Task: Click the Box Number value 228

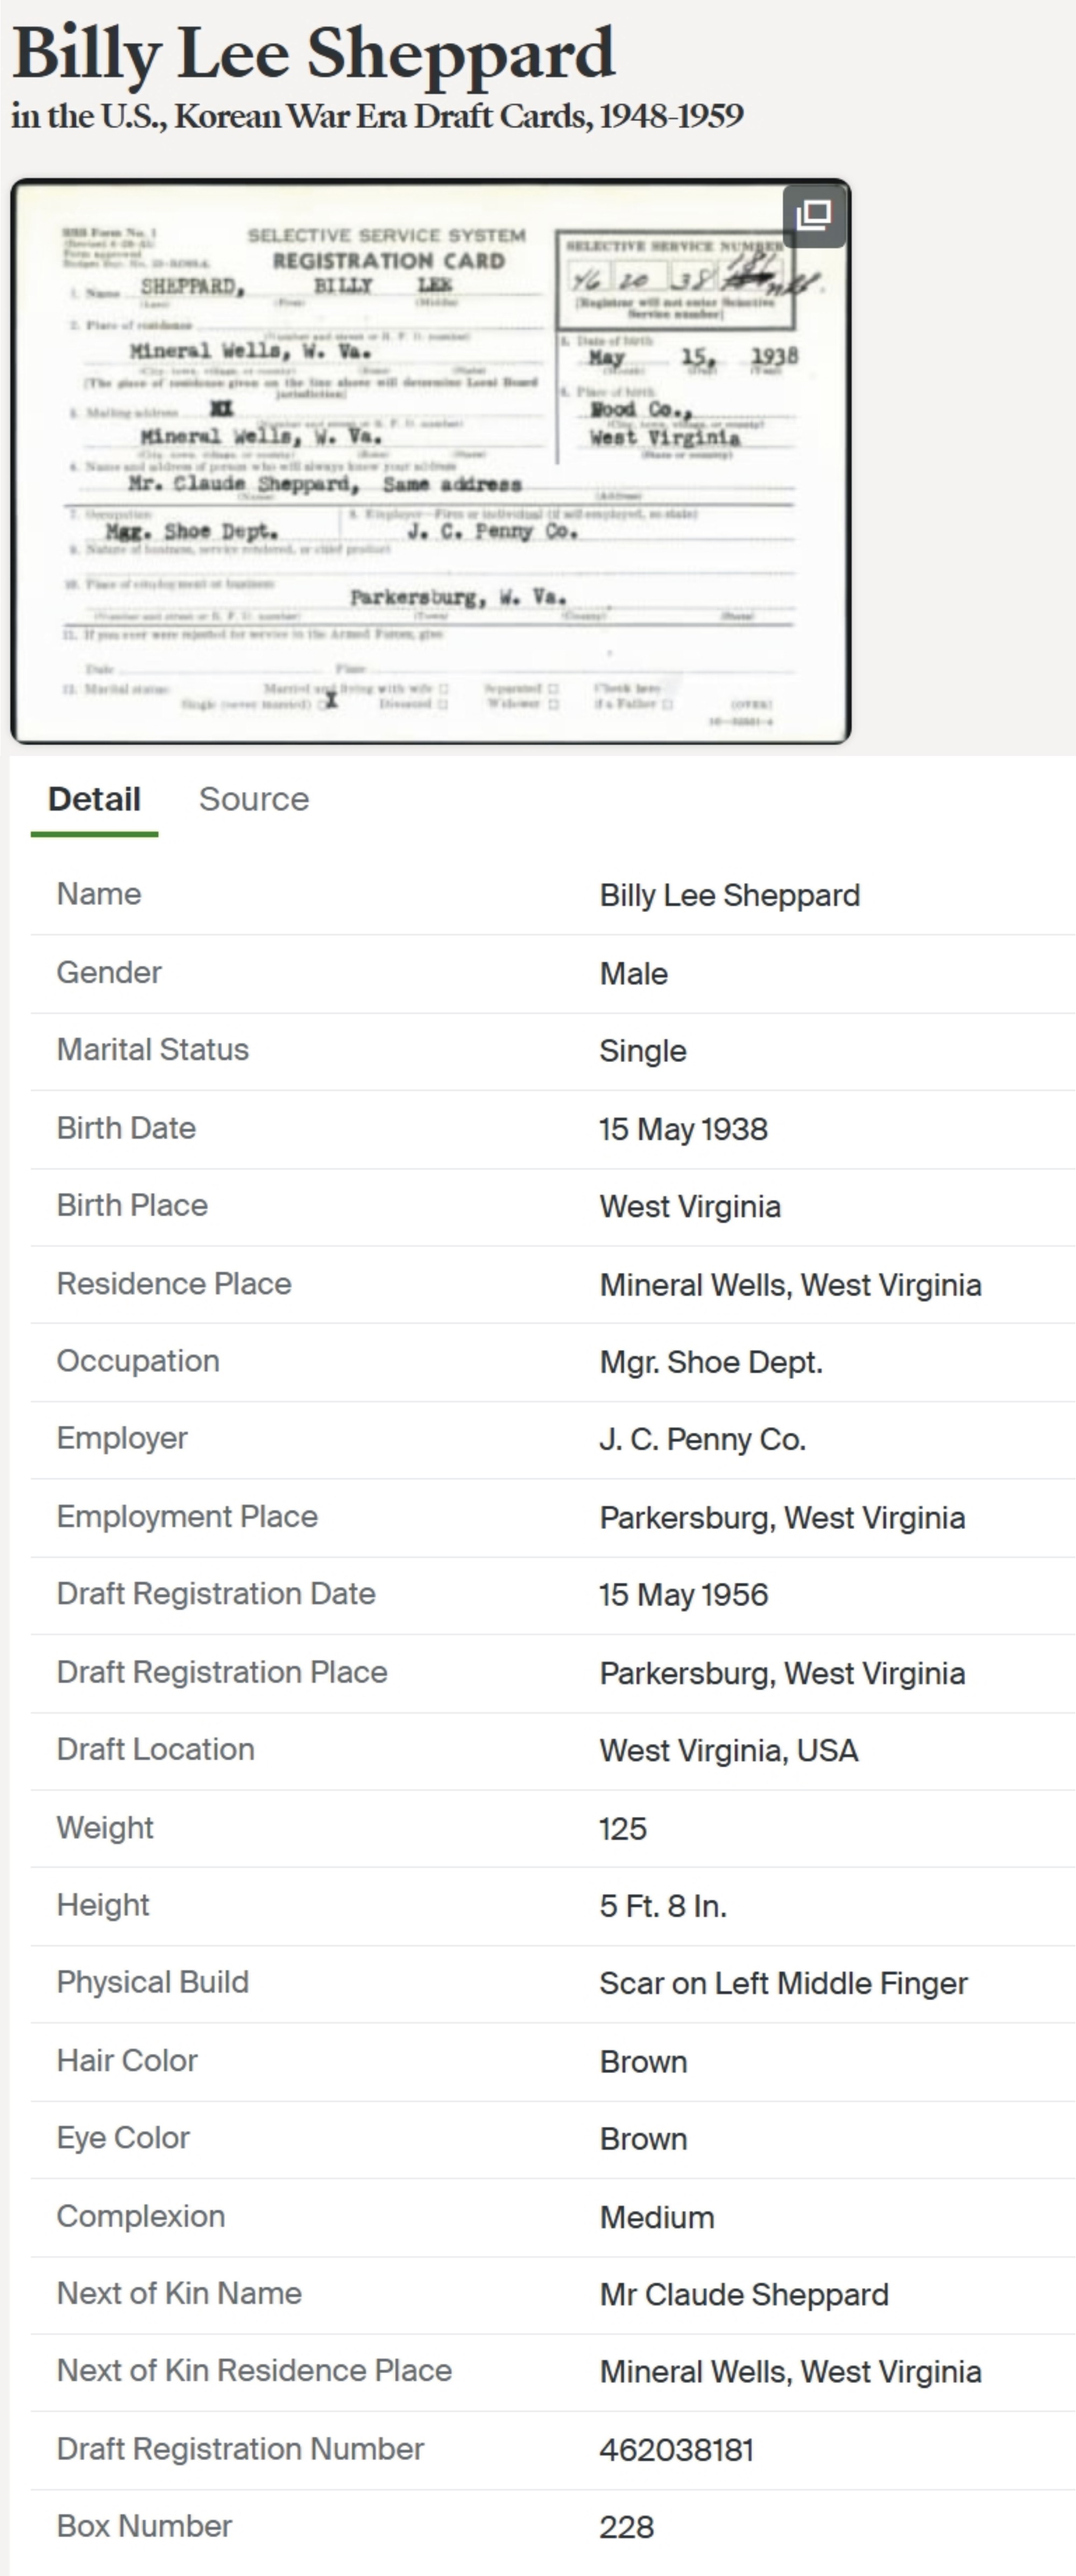Action: click(626, 2527)
